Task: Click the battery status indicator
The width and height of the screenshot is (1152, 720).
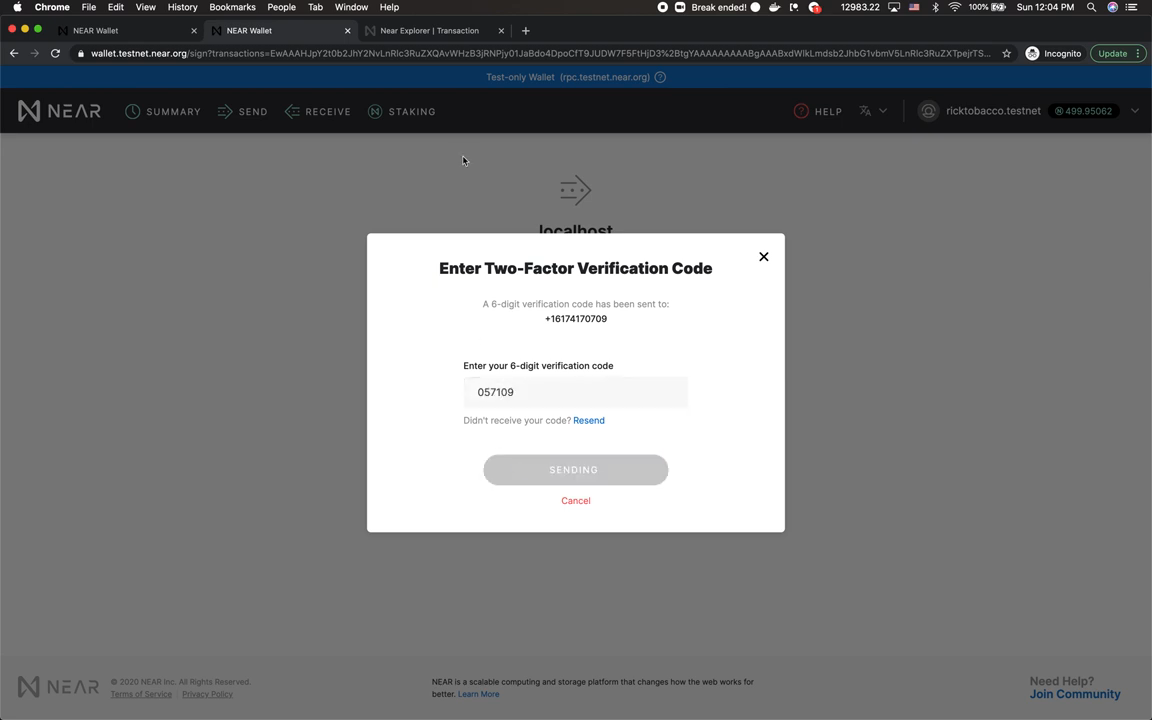Action: click(x=987, y=7)
